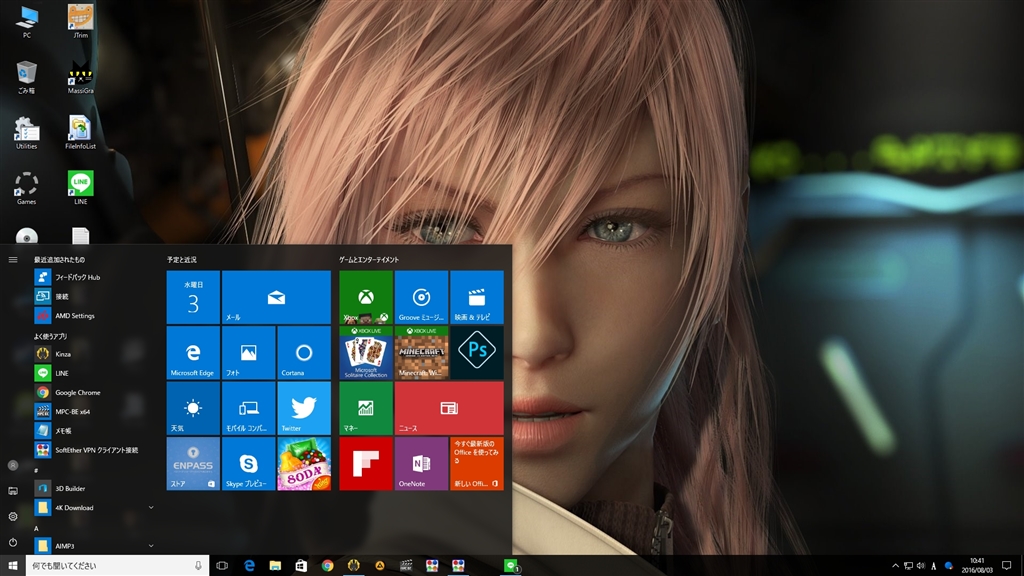Open 3D Builder from the app list

tap(94, 488)
